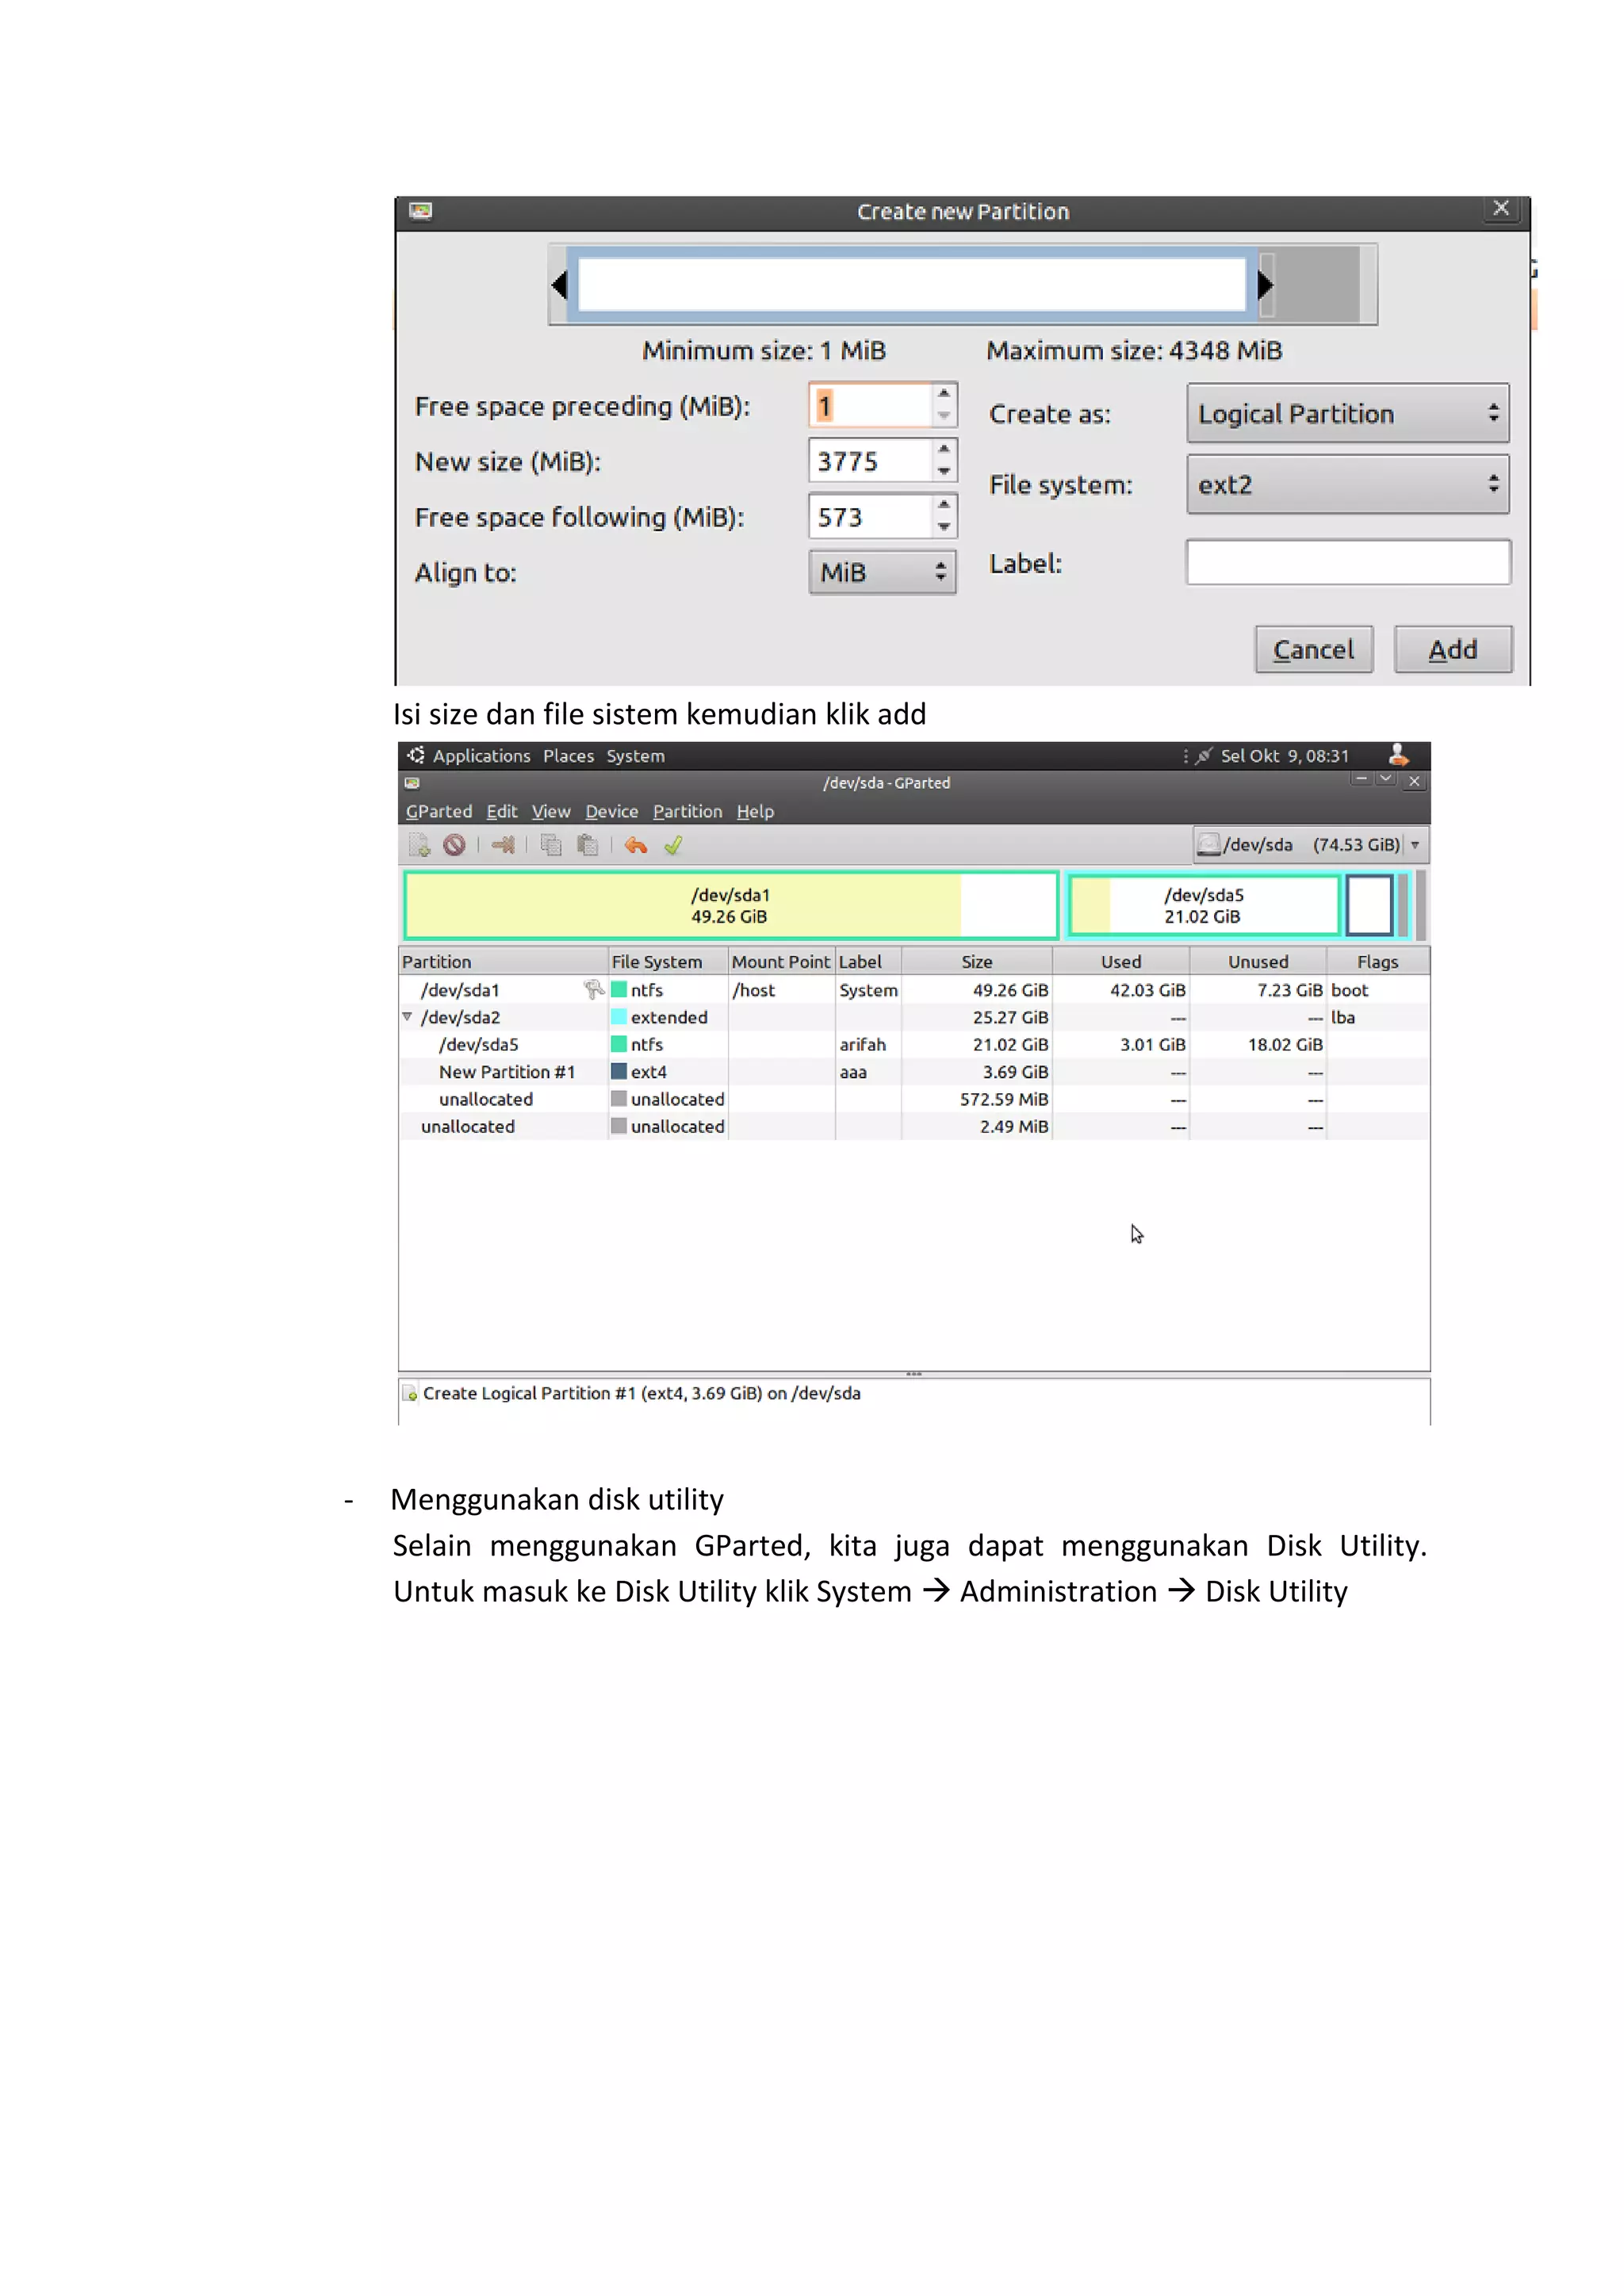Click the Cancel button
The height and width of the screenshot is (2296, 1624).
(x=1314, y=650)
